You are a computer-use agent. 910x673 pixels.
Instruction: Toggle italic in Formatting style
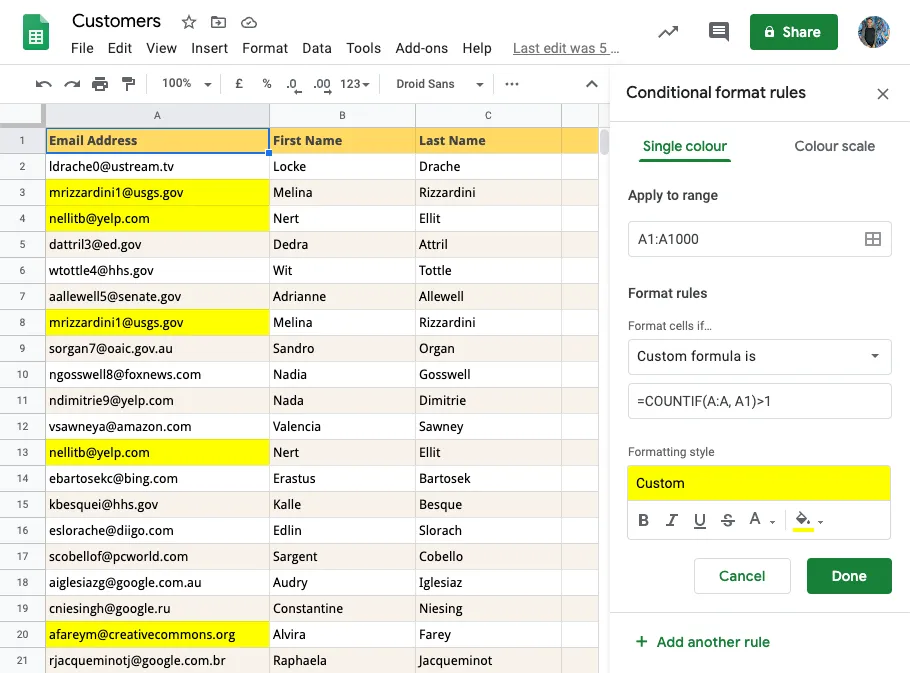click(671, 520)
